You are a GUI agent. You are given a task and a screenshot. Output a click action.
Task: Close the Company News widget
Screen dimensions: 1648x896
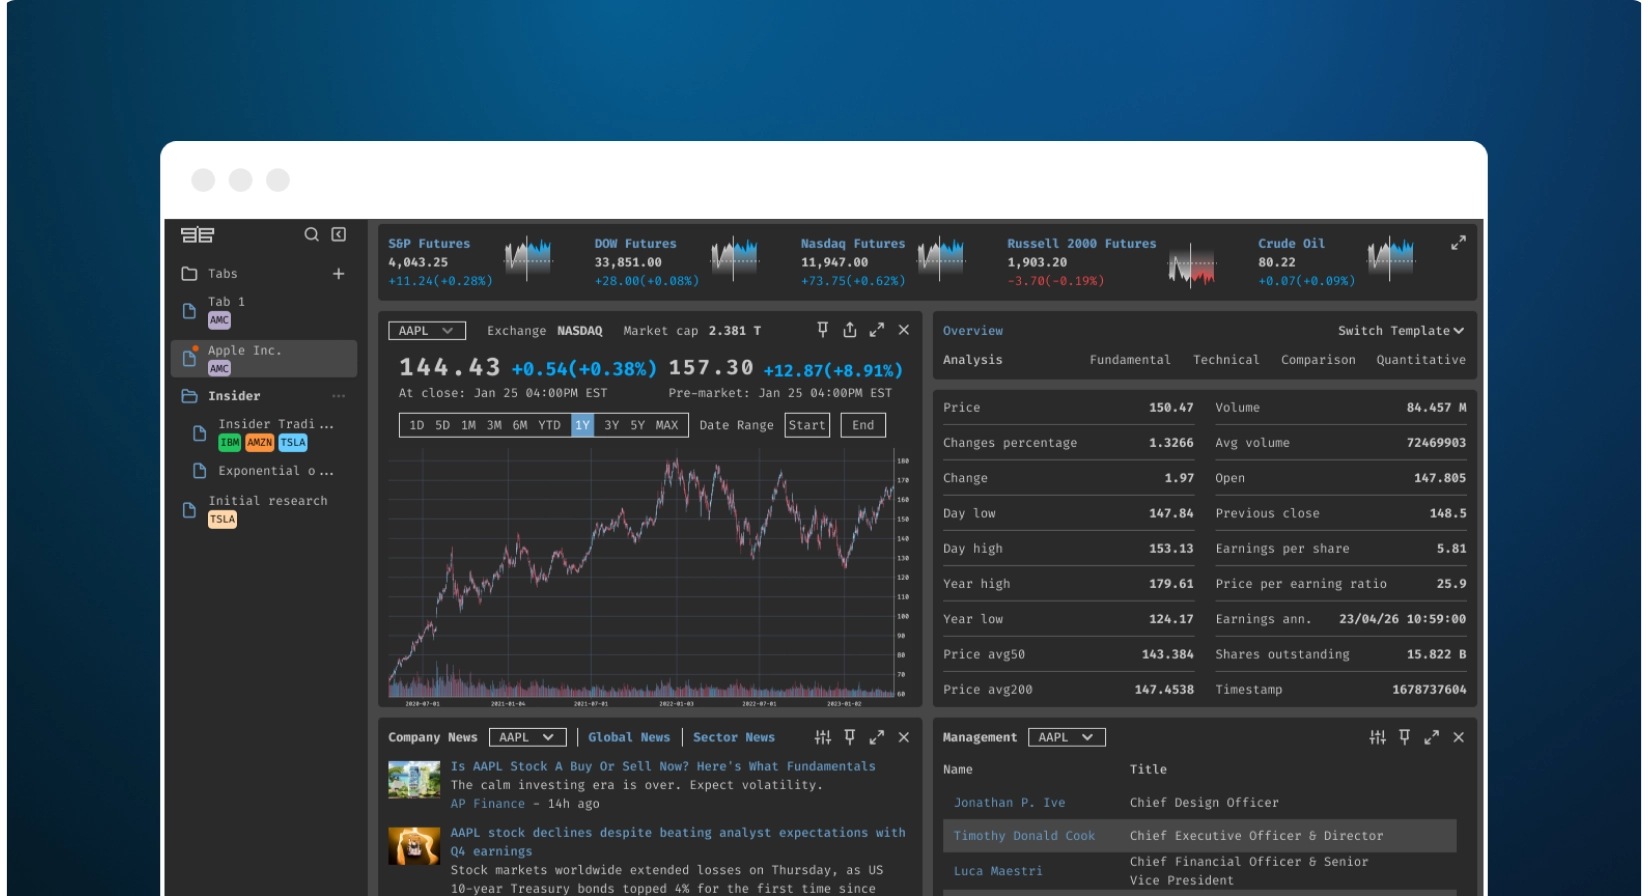[904, 737]
